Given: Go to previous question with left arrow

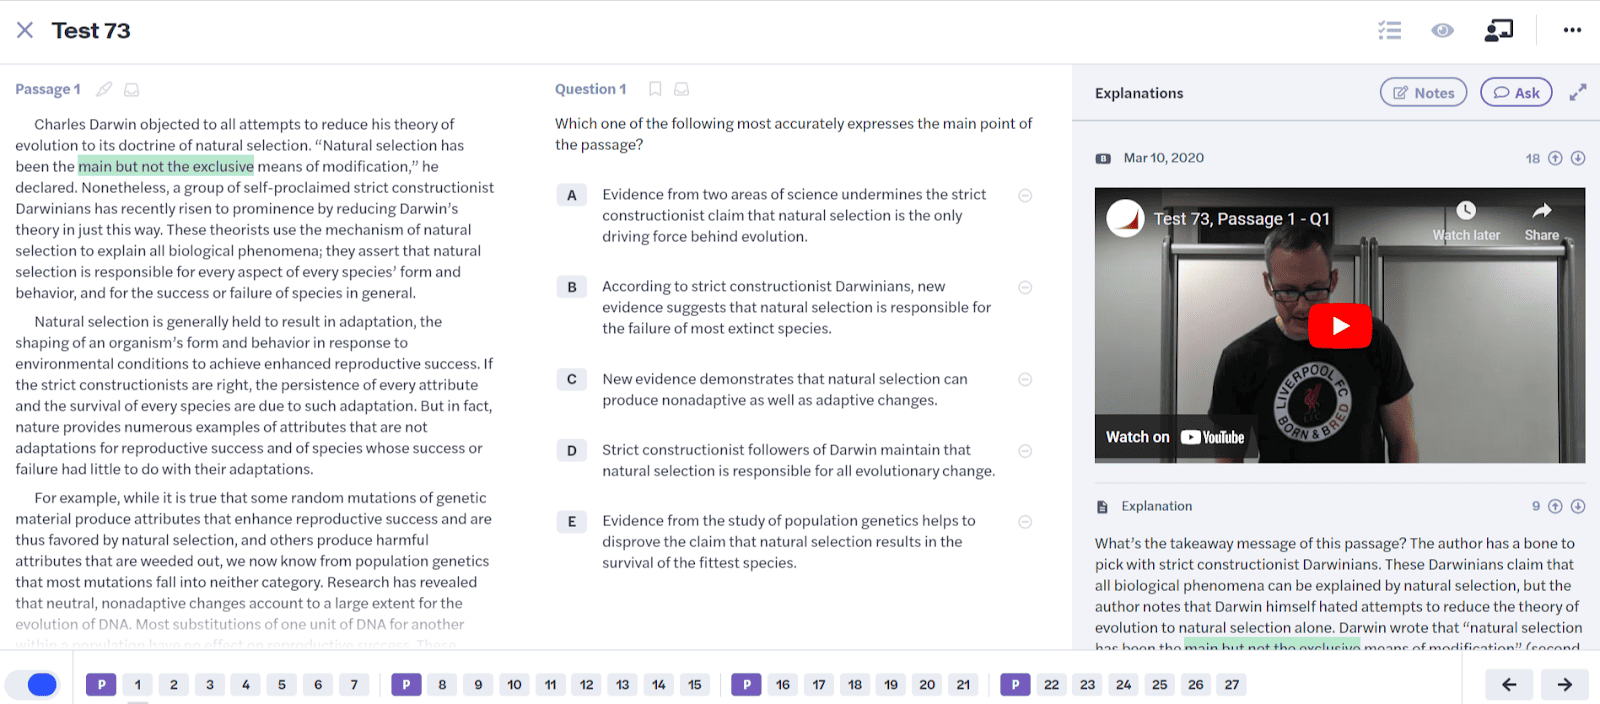Looking at the screenshot, I should (x=1509, y=685).
